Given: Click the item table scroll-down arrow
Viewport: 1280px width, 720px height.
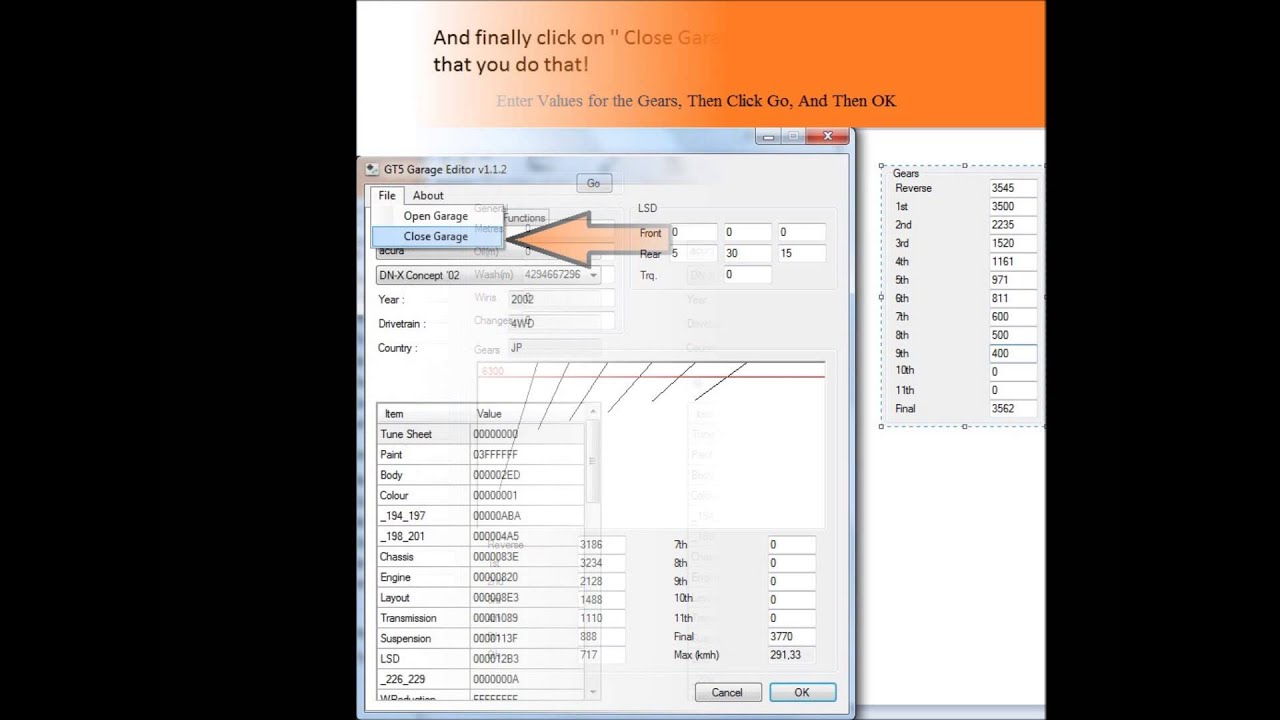Looking at the screenshot, I should pos(592,691).
